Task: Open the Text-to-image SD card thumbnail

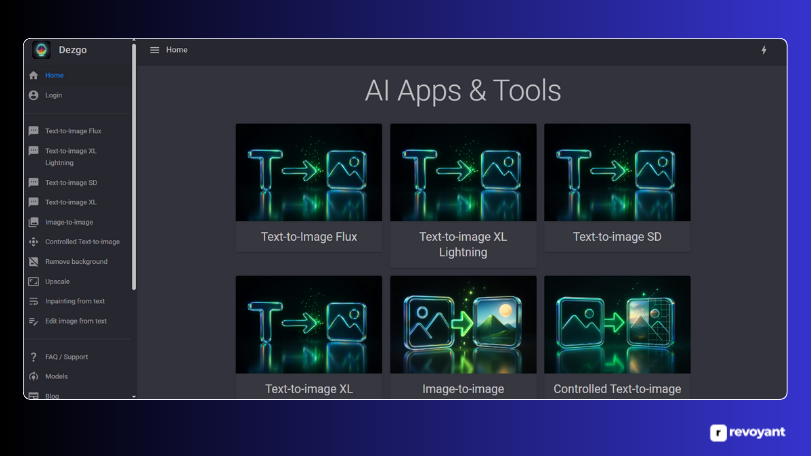Action: tap(617, 172)
